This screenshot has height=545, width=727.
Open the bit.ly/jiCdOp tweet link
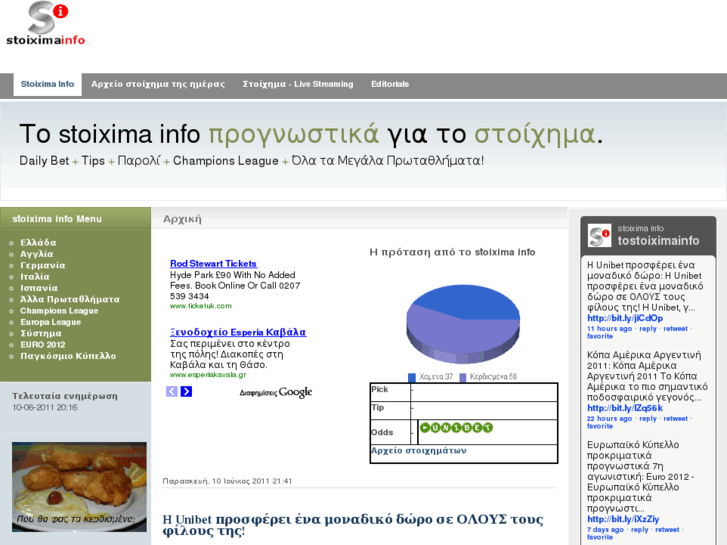pos(625,318)
